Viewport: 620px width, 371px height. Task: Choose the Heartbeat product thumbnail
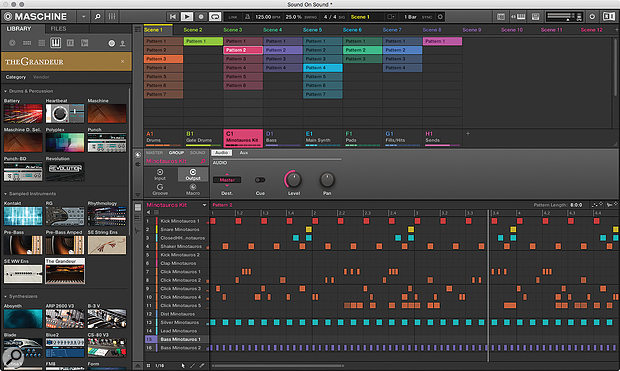point(65,114)
